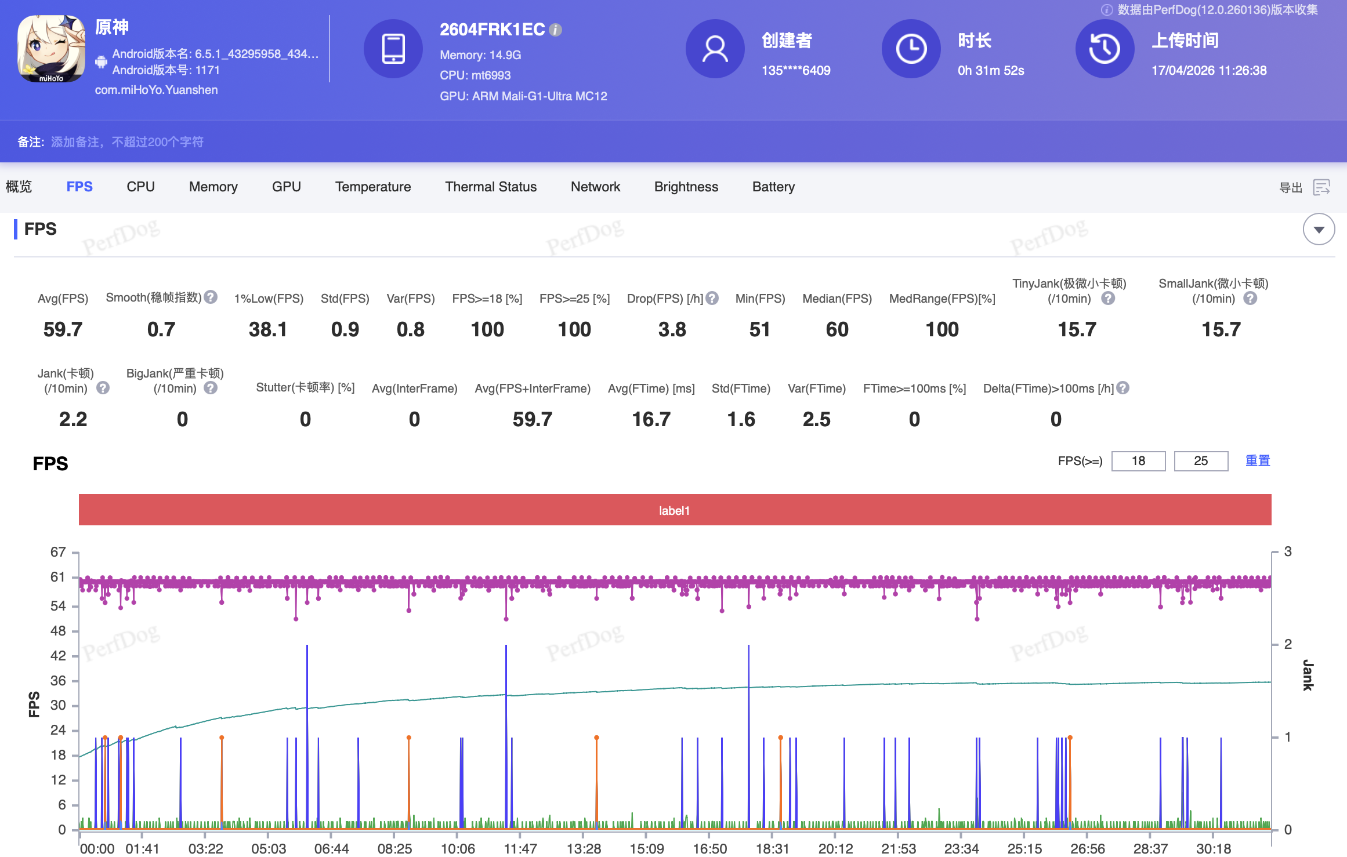Click the red label1 bar
Viewport: 1347px width, 857px height.
pos(675,510)
